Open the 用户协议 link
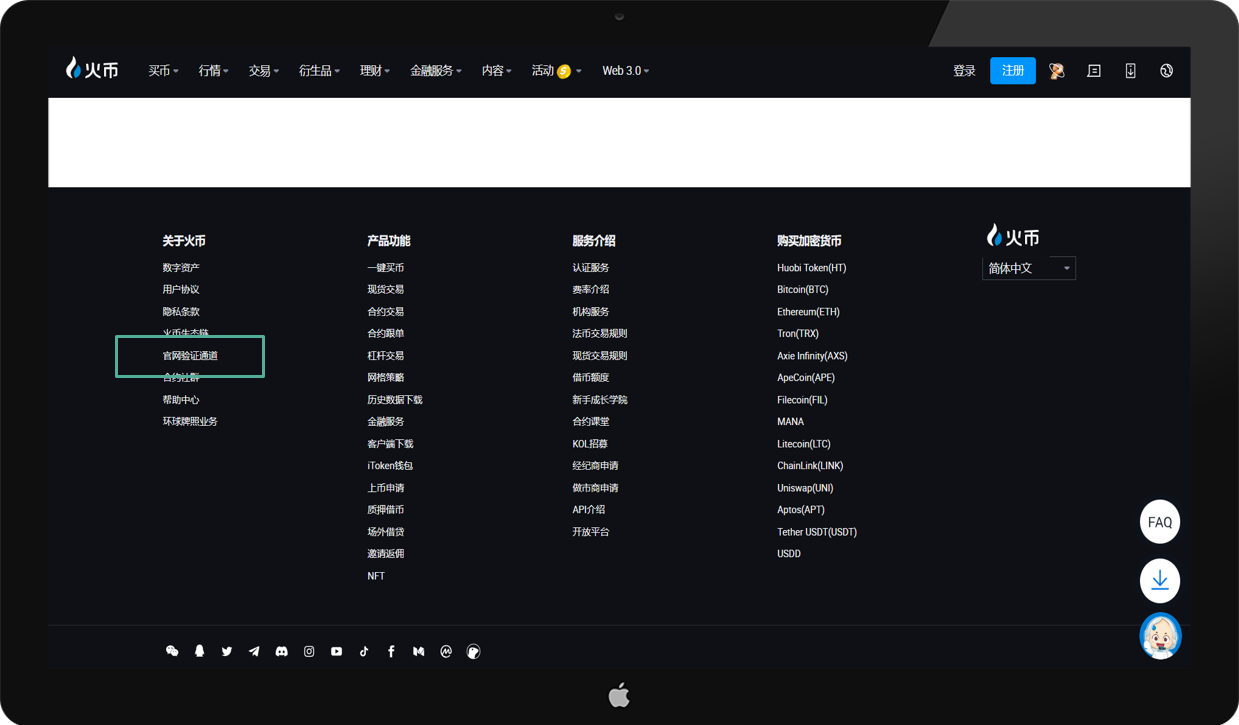The height and width of the screenshot is (725, 1239). (181, 290)
